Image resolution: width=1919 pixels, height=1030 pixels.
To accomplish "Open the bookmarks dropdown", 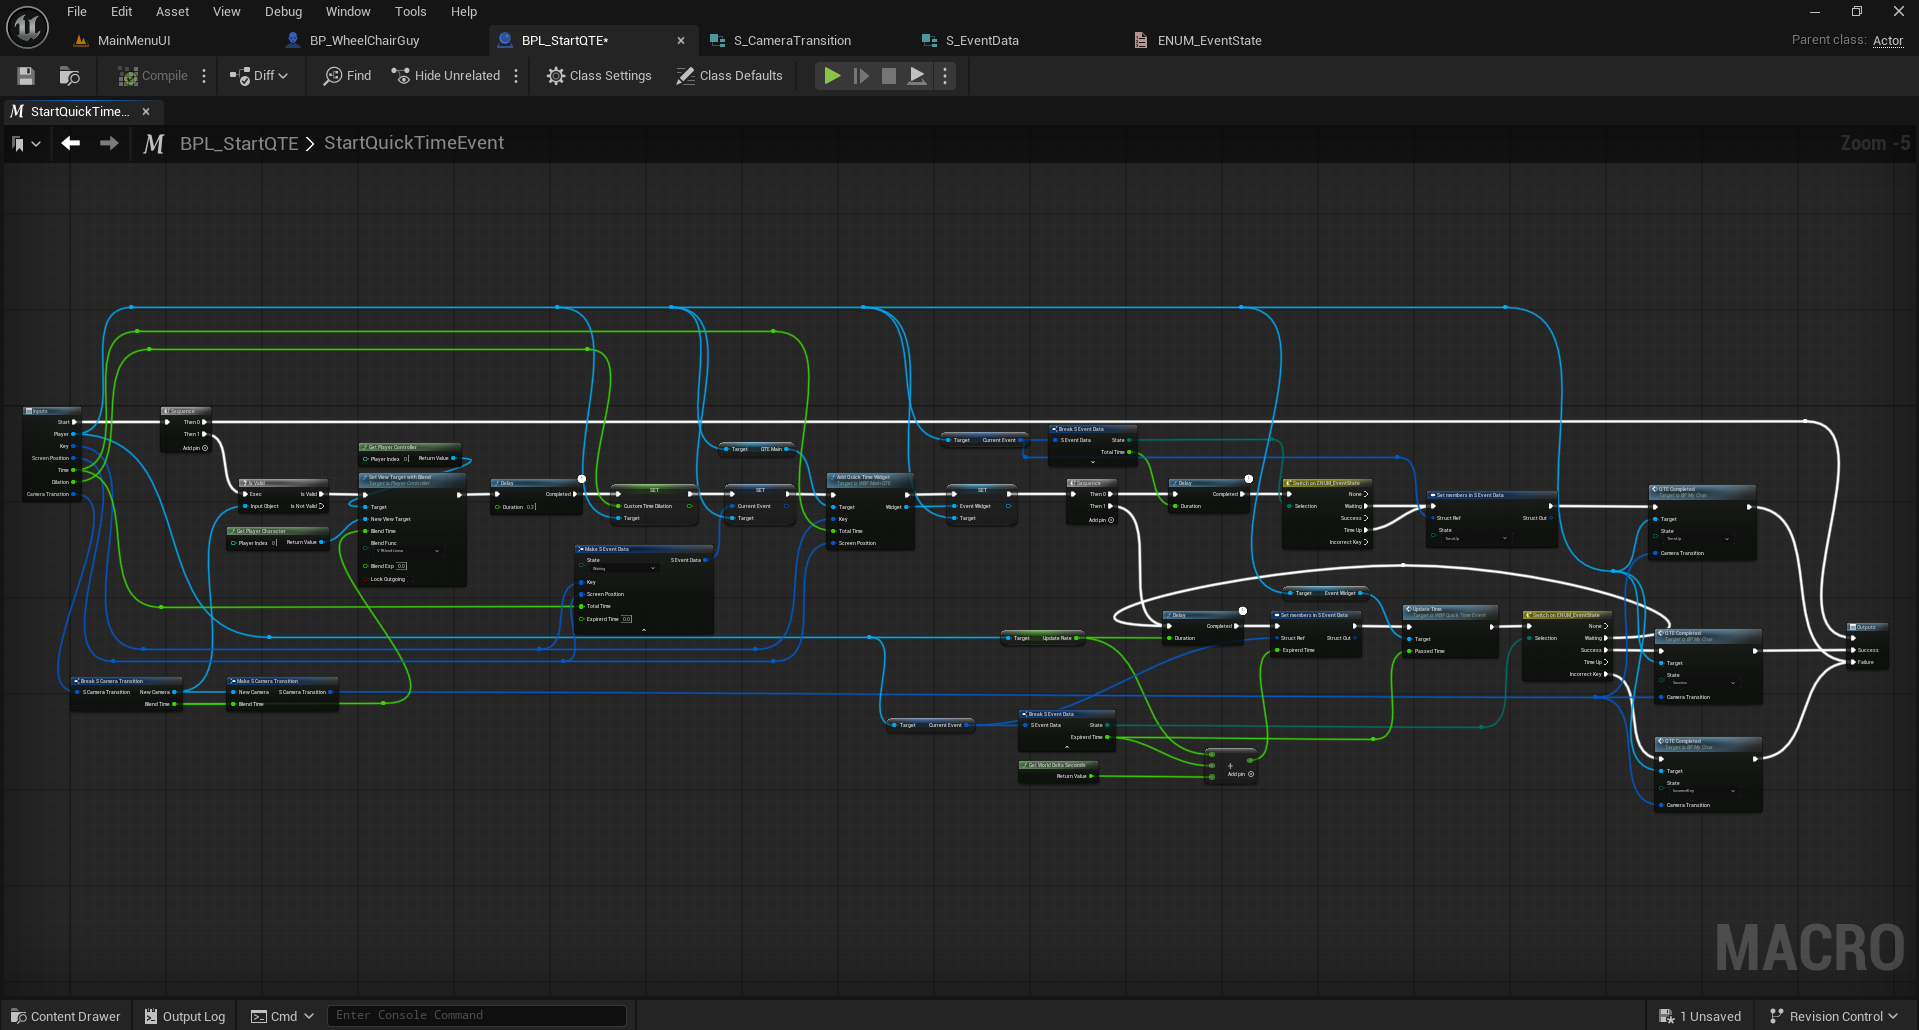I will (26, 144).
